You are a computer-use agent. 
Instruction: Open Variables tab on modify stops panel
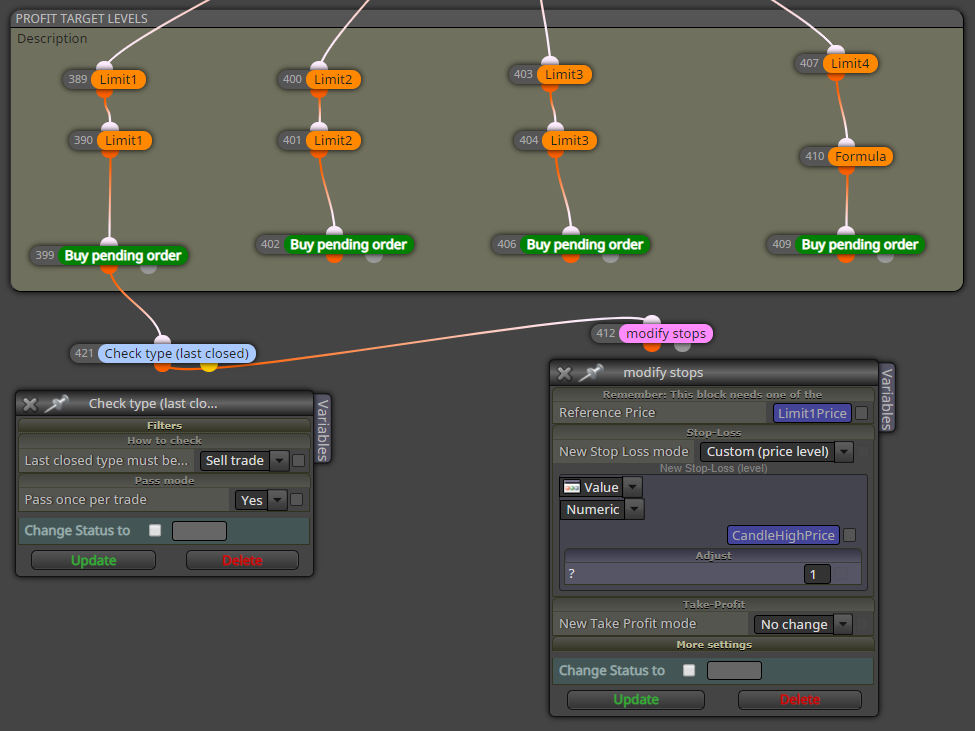pyautogui.click(x=887, y=398)
